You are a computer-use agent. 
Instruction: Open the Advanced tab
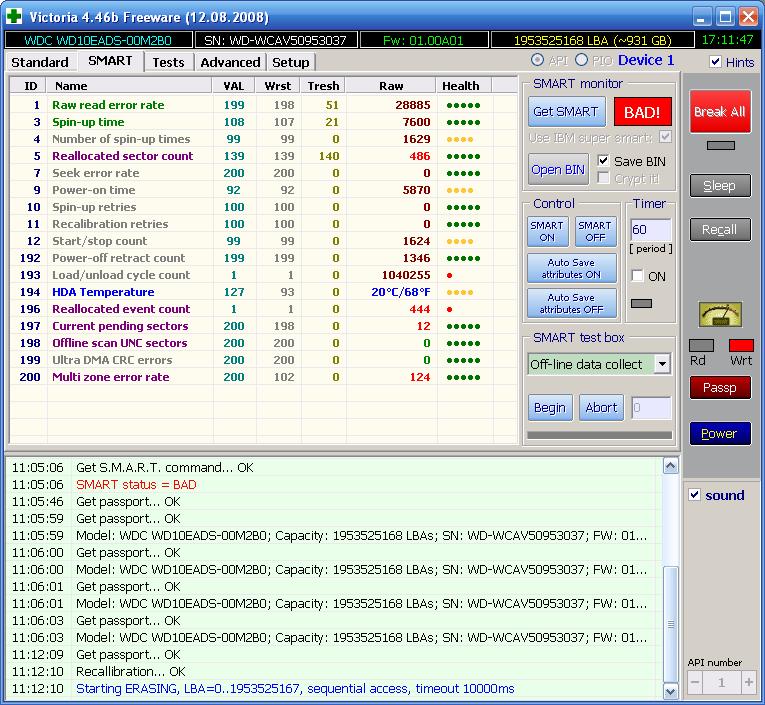tap(230, 62)
